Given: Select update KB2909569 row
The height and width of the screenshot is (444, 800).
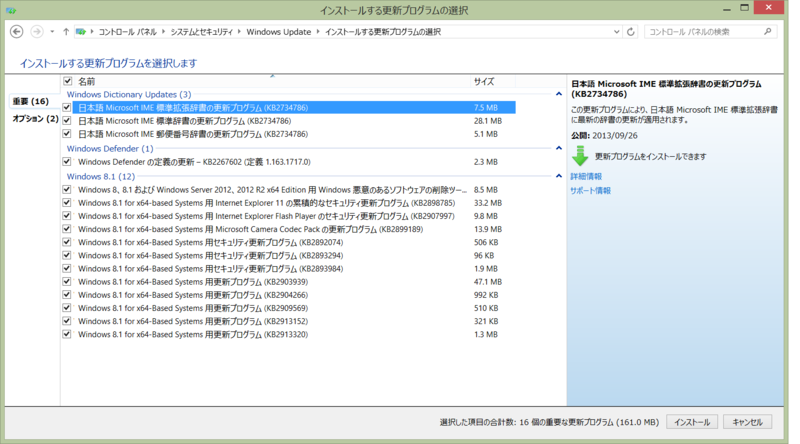Looking at the screenshot, I should 288,308.
